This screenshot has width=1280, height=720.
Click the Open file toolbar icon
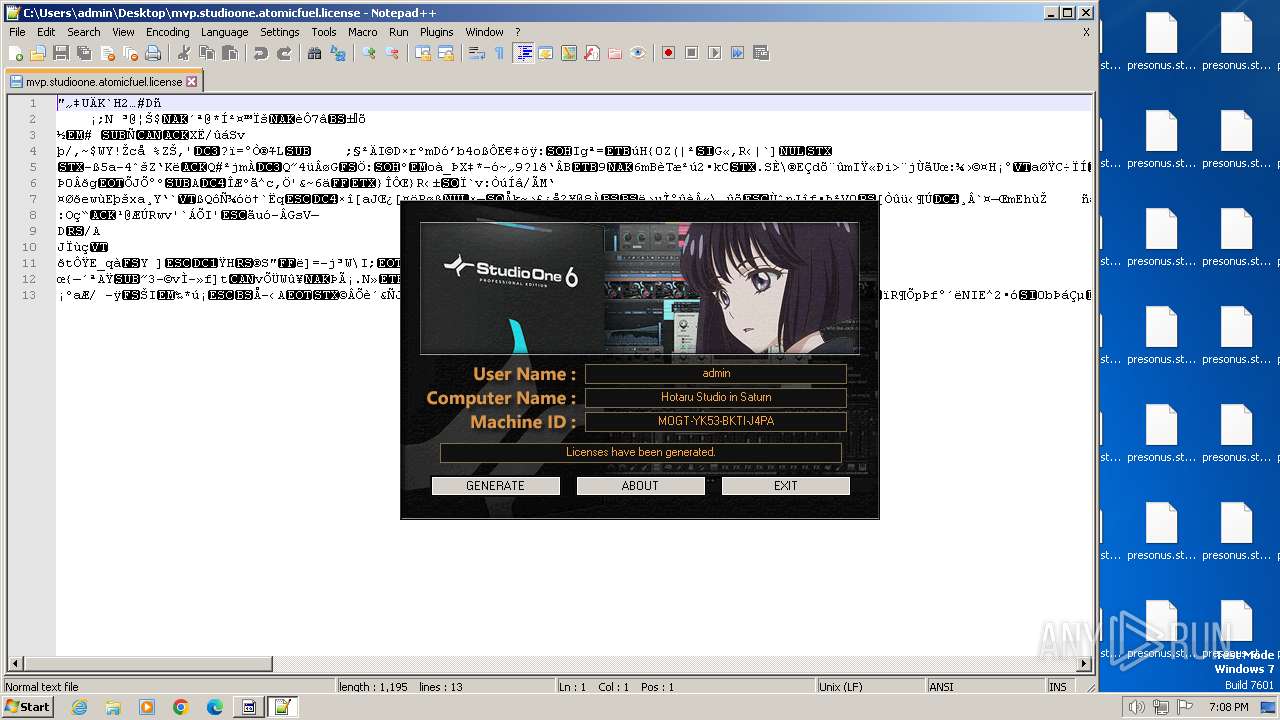coord(38,53)
